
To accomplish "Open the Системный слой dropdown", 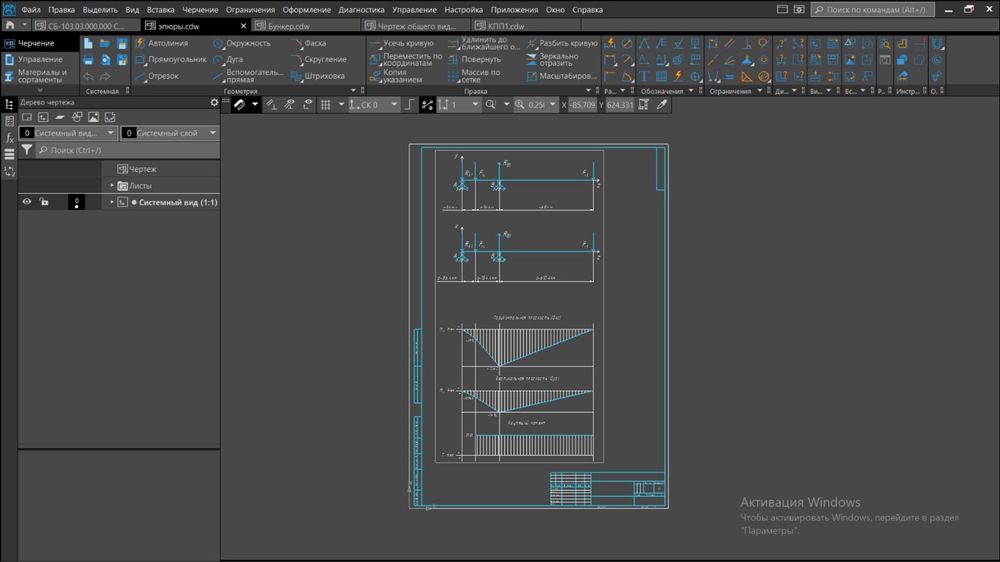I will pos(213,133).
